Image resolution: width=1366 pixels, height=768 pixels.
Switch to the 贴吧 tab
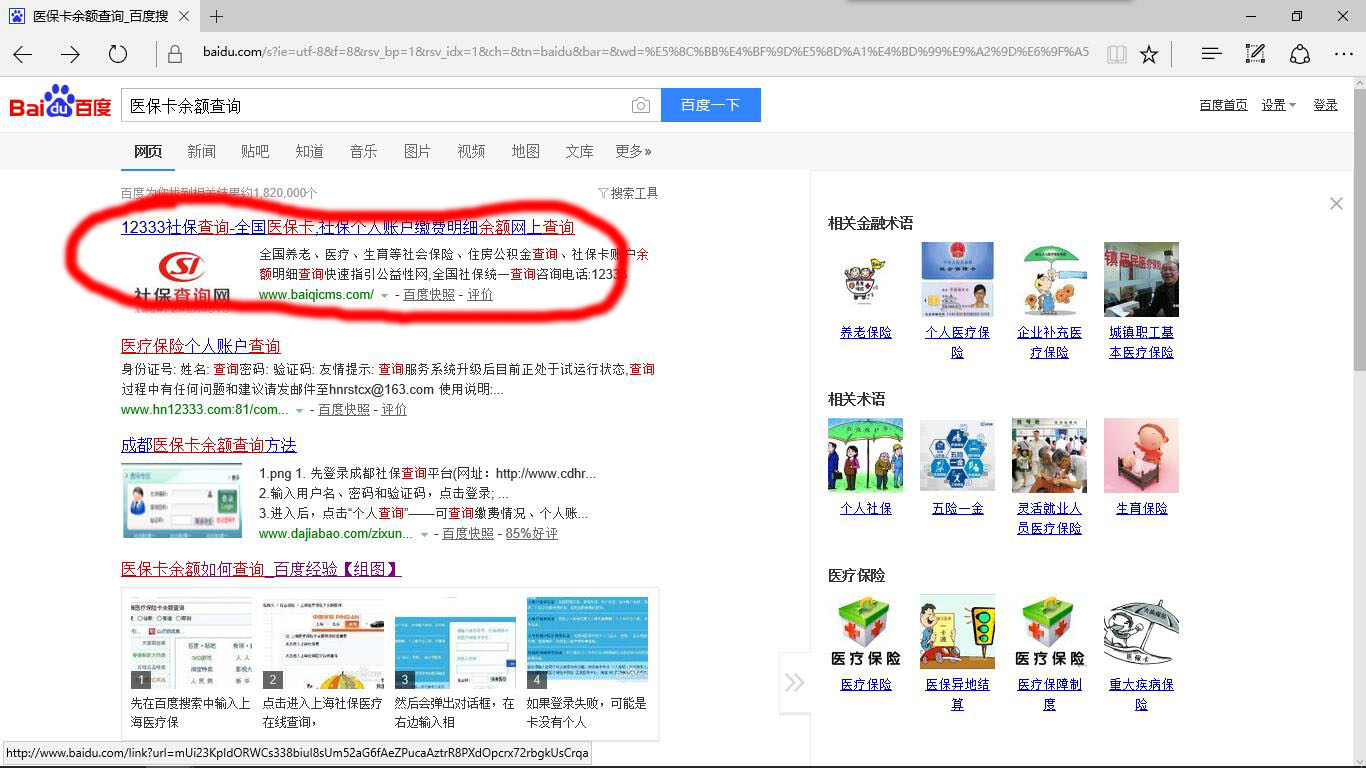click(x=255, y=151)
